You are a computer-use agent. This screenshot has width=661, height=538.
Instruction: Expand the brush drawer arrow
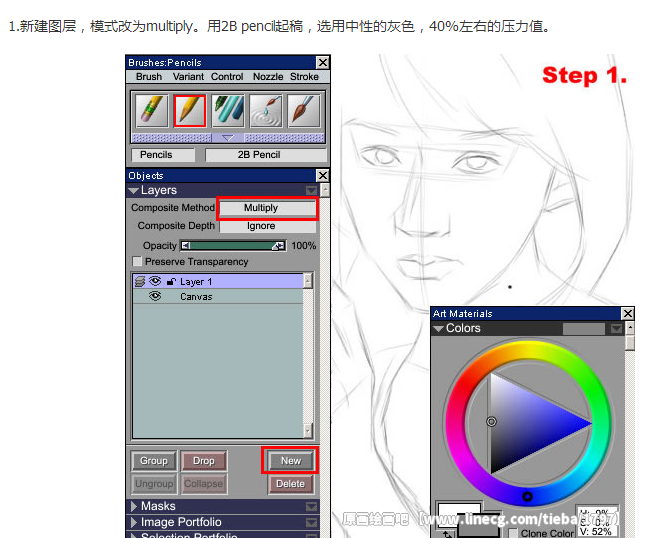pyautogui.click(x=228, y=138)
